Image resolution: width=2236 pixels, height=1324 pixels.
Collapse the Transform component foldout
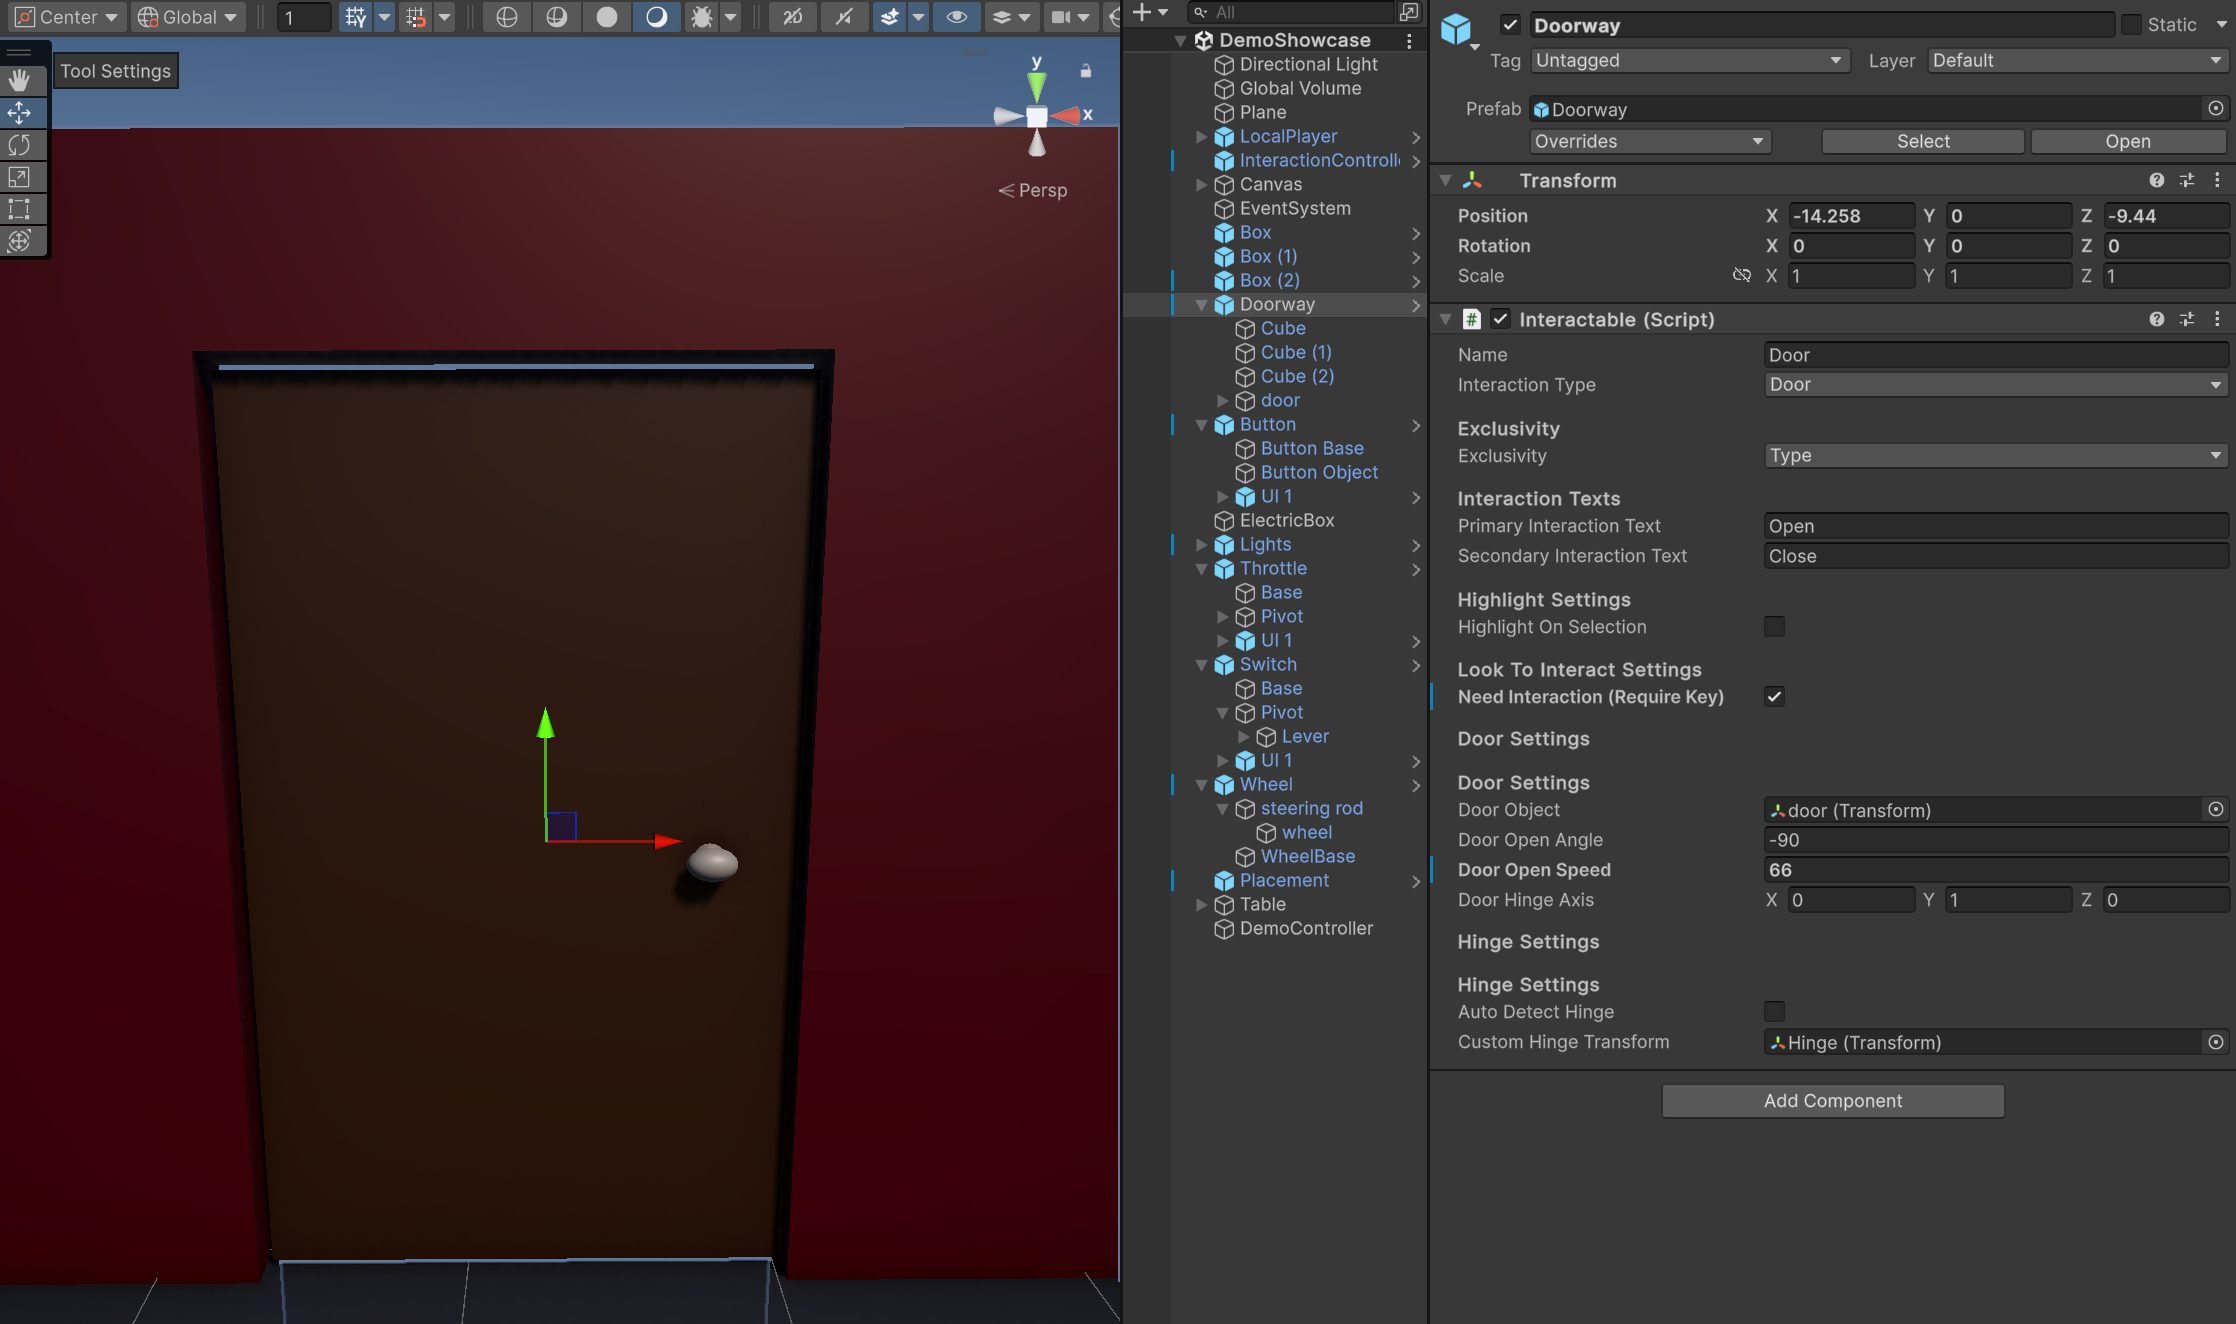(1445, 180)
